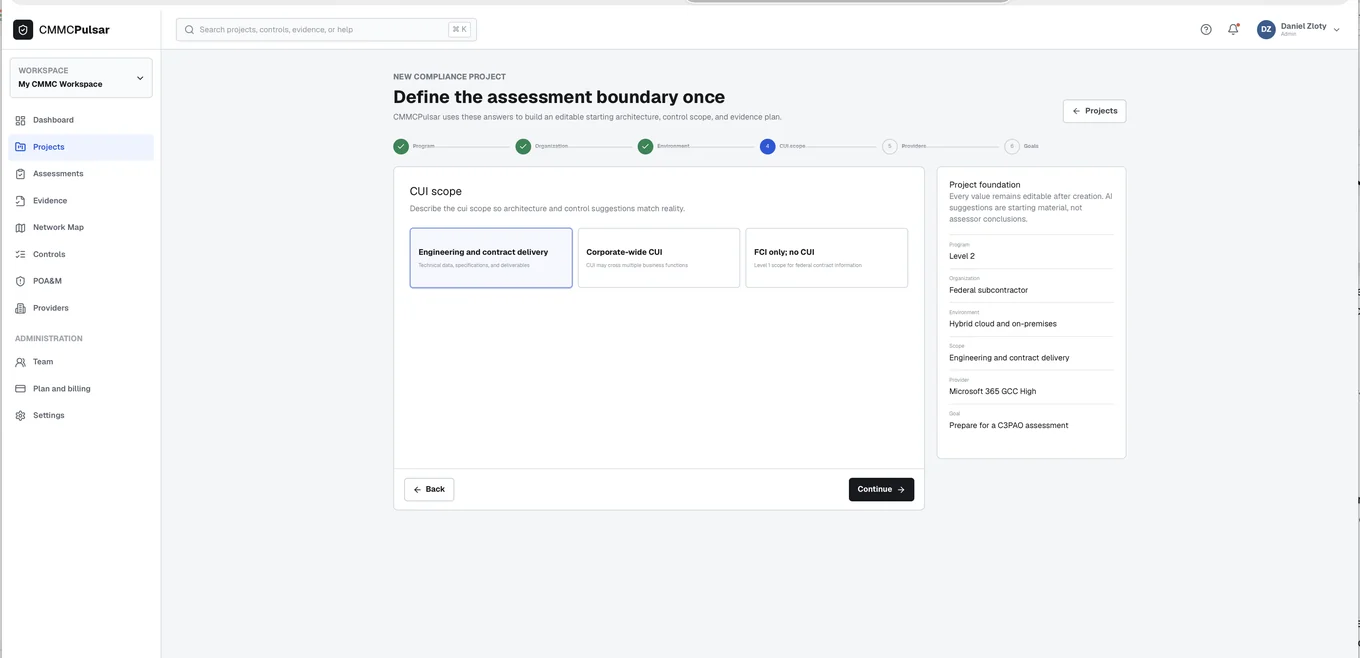The height and width of the screenshot is (658, 1360).
Task: Open the notifications bell icon
Action: click(x=1233, y=30)
